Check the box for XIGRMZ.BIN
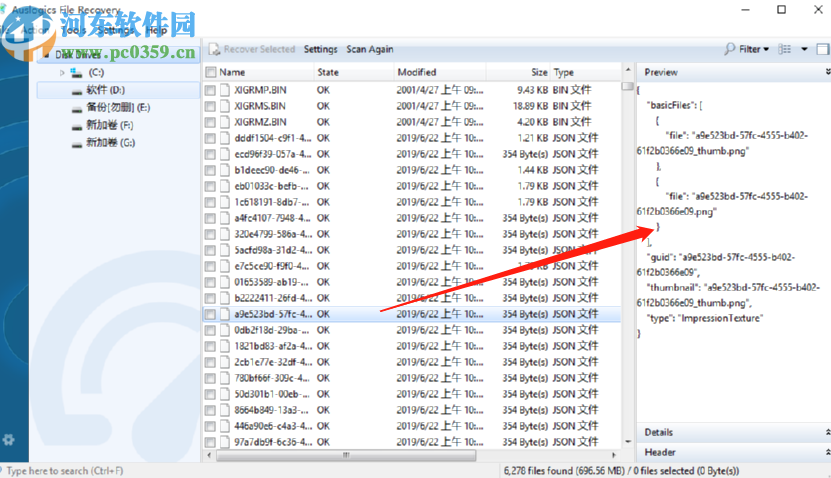The width and height of the screenshot is (831, 478). point(210,122)
